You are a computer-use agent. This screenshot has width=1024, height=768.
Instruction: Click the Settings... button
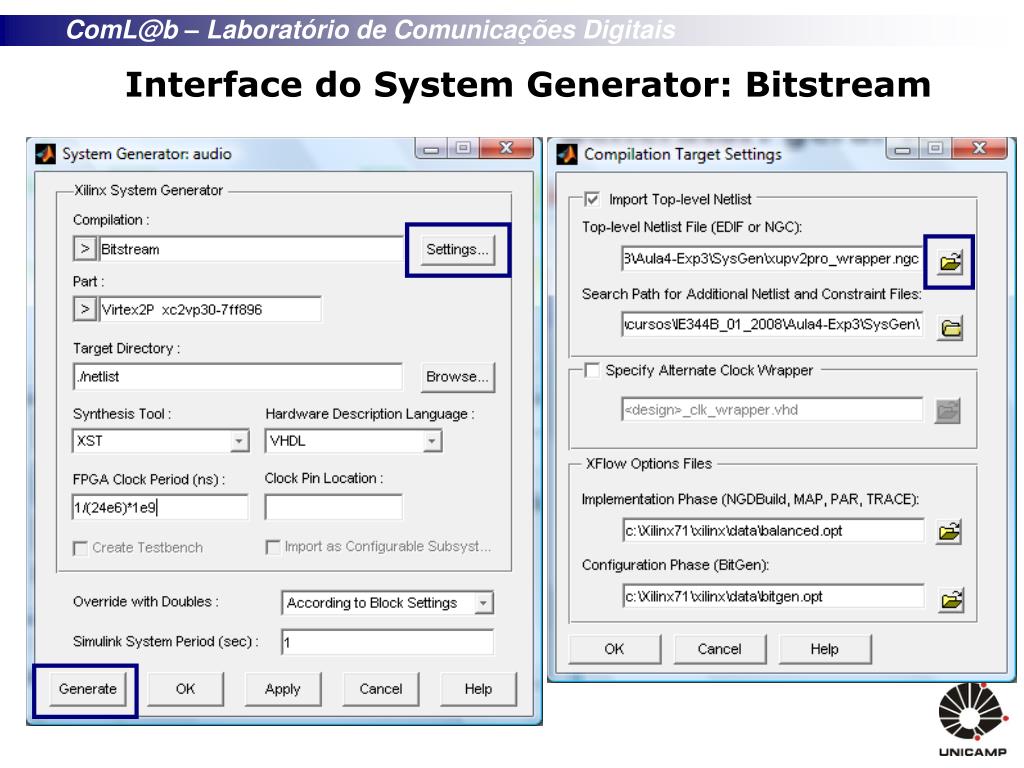[457, 249]
